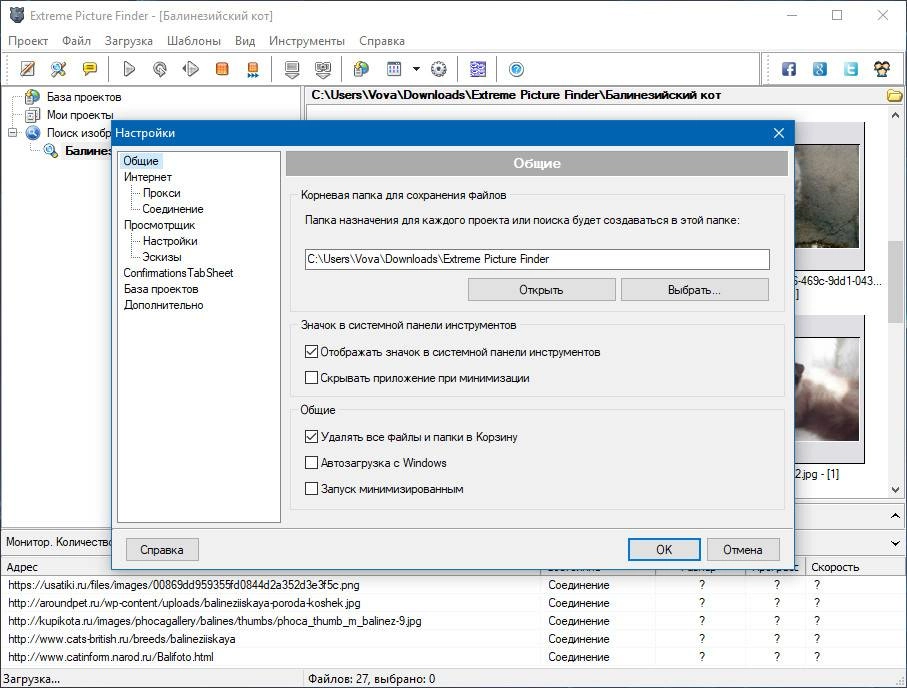Open dropdown arrow next to the calendar icon

(416, 69)
